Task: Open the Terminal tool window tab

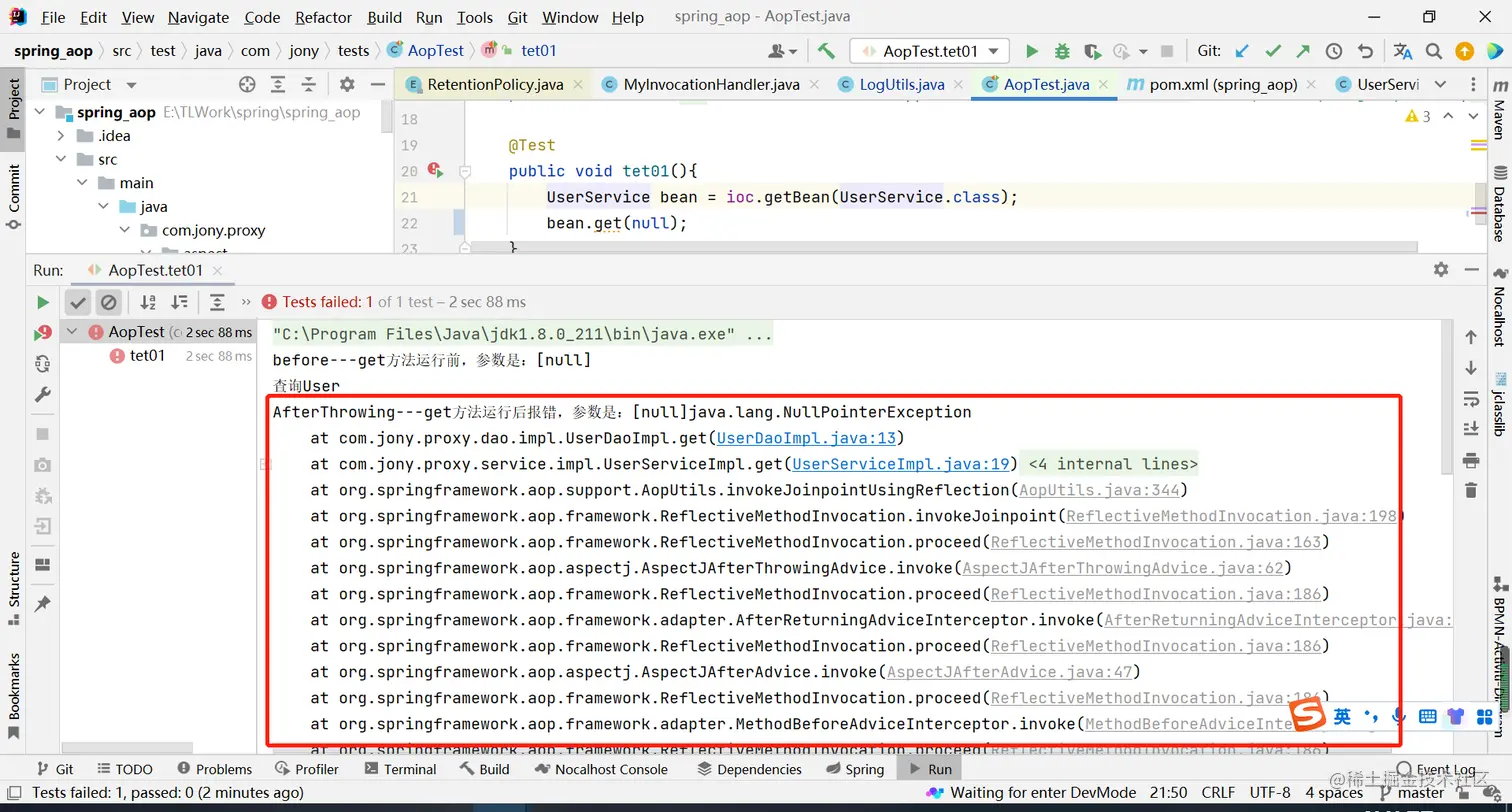Action: (x=401, y=769)
